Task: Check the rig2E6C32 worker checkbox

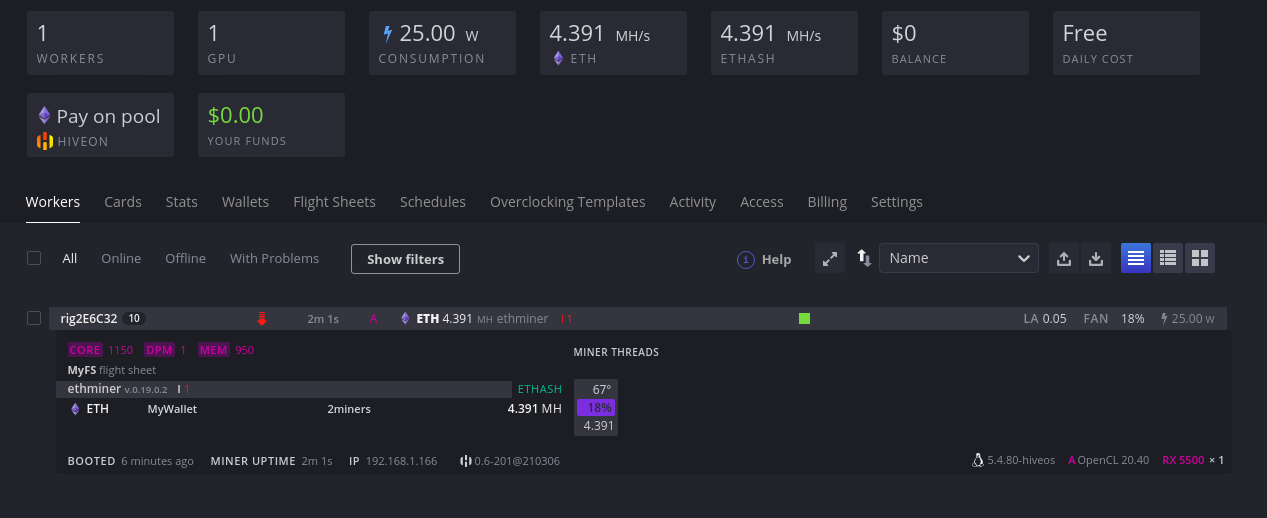Action: coord(34,318)
